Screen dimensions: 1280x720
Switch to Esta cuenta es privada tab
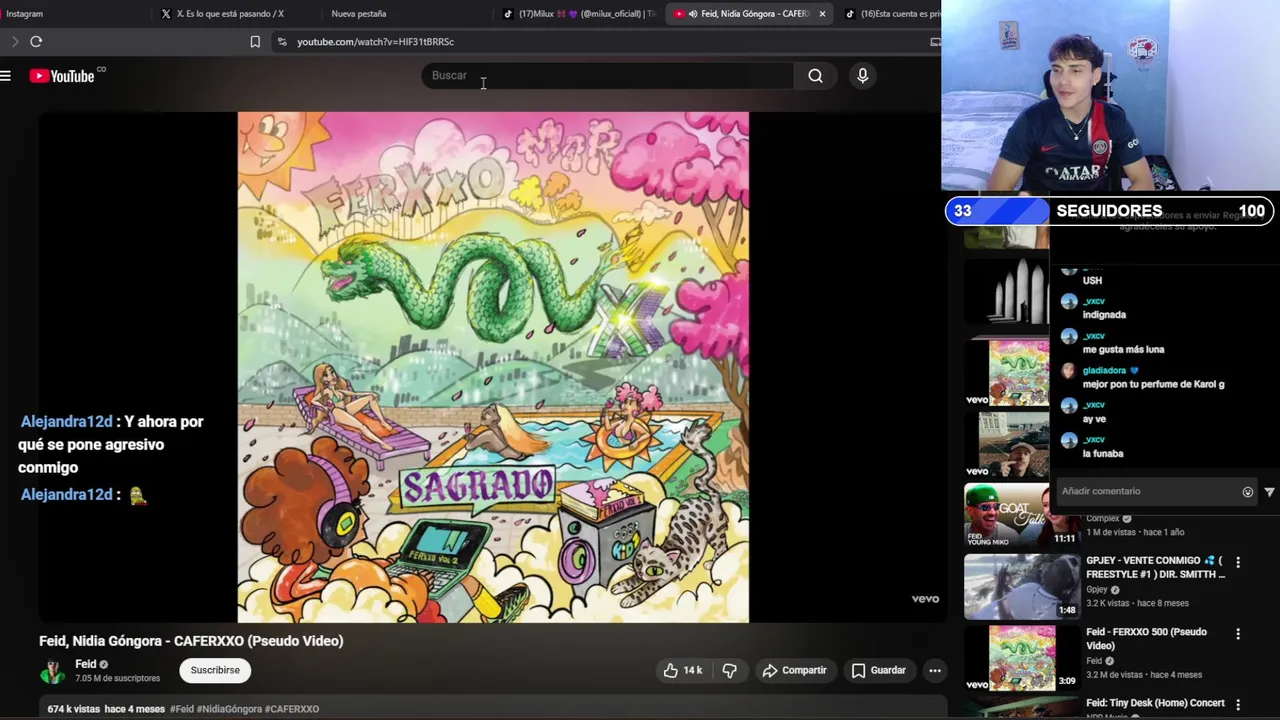[x=892, y=14]
